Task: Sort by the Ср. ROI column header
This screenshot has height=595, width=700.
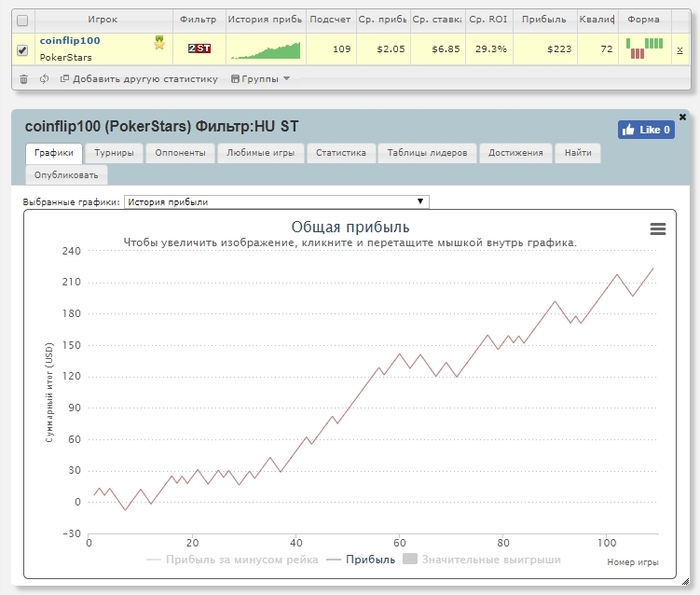Action: tap(488, 20)
